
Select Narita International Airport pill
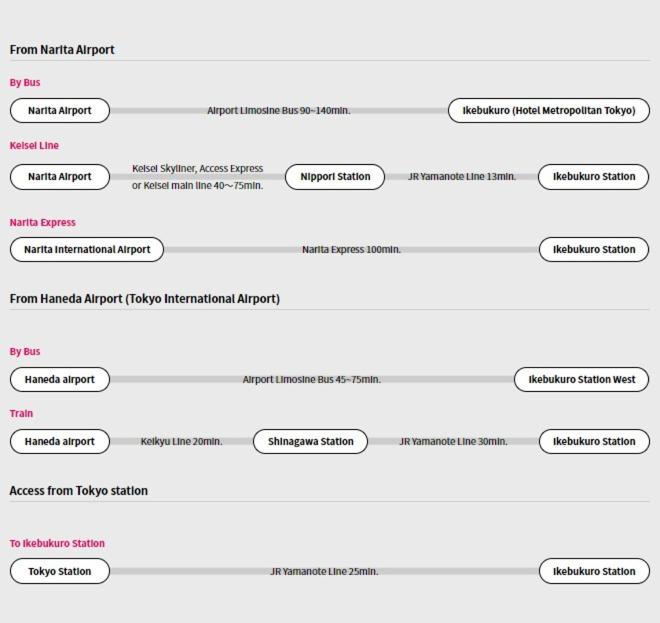pos(87,250)
